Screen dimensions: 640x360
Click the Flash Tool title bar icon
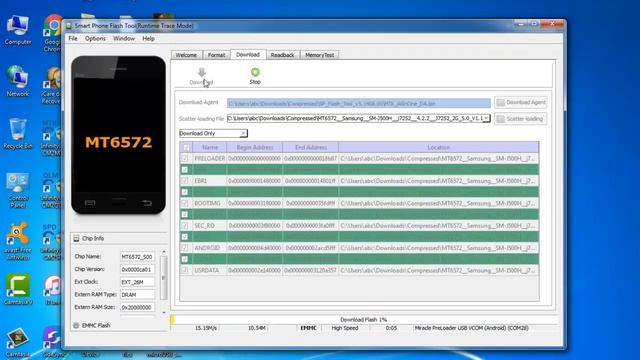click(x=69, y=26)
